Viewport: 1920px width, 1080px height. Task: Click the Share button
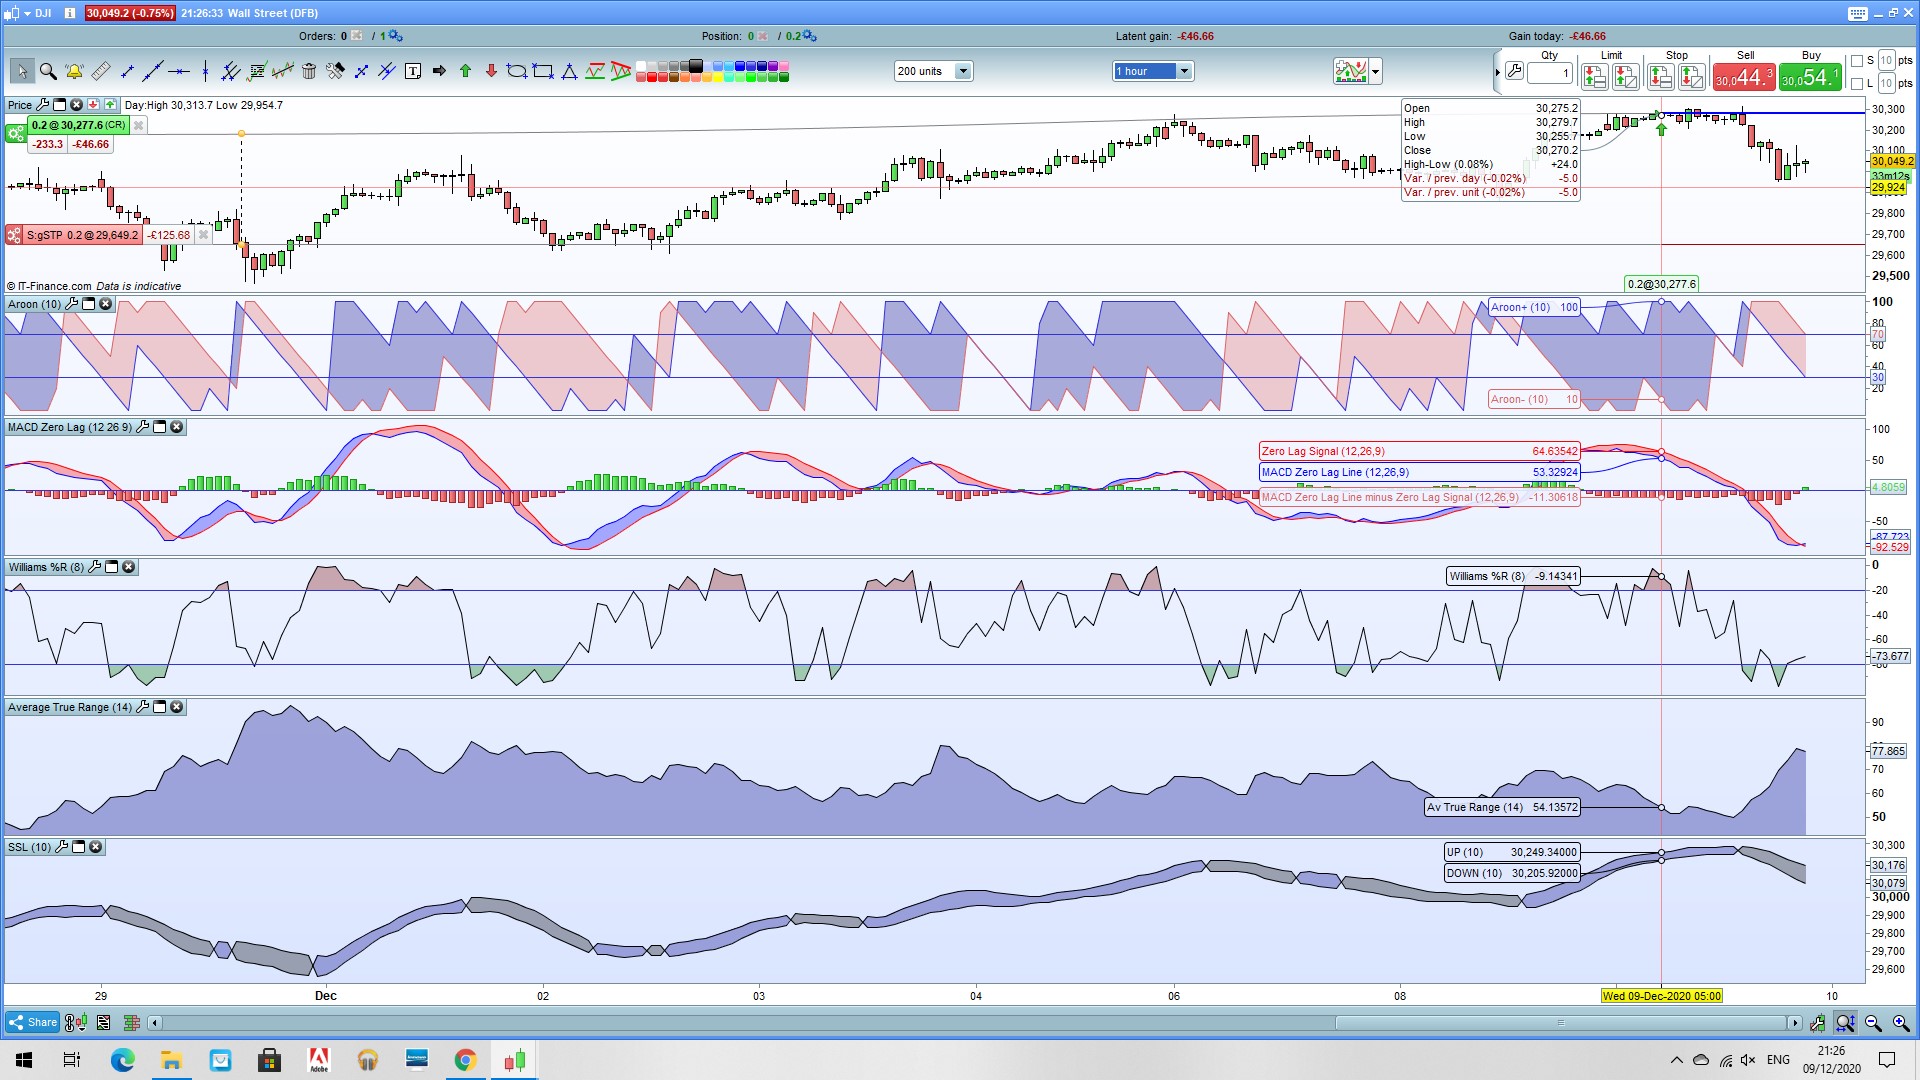click(32, 1022)
